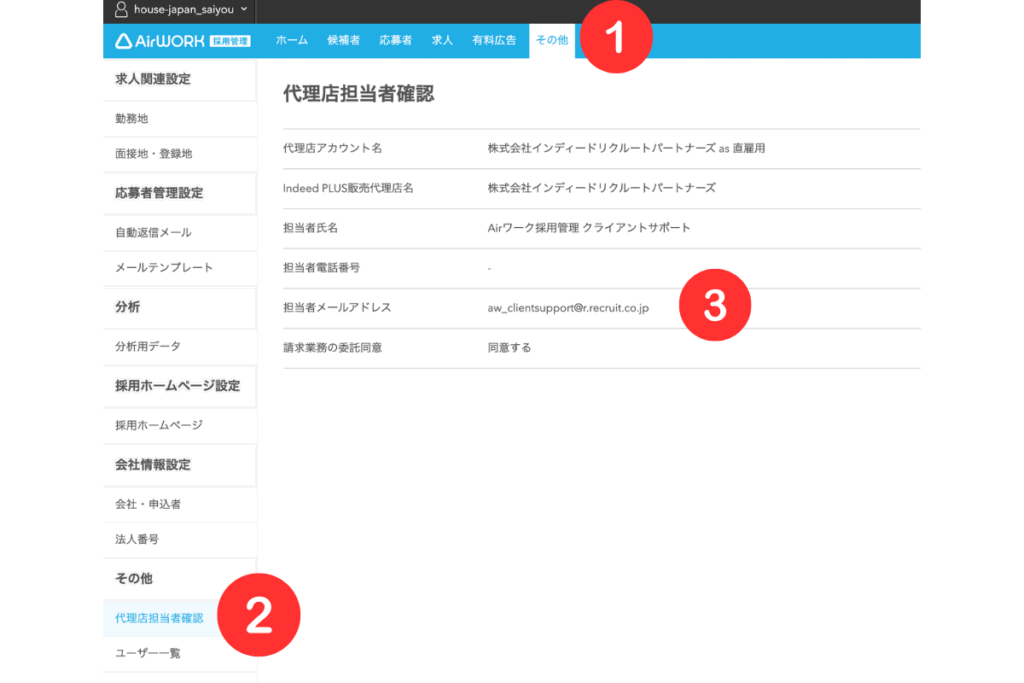
Task: Go to the 有料広告 tab
Action: click(x=494, y=40)
